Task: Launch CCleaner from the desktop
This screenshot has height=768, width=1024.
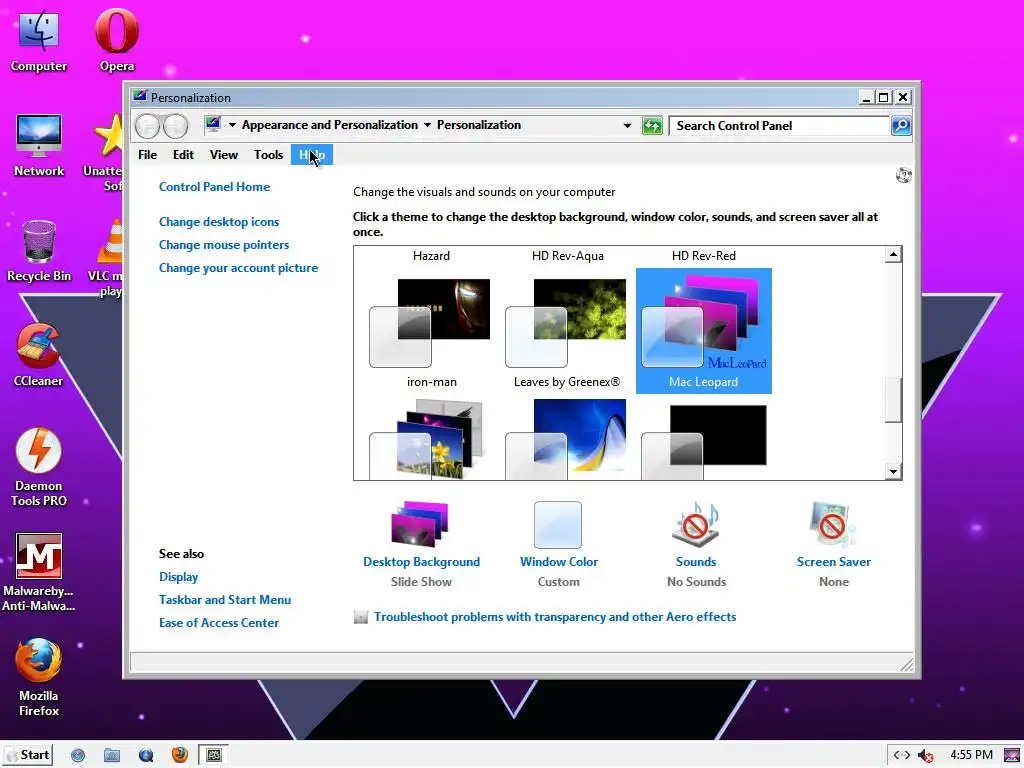Action: 39,356
